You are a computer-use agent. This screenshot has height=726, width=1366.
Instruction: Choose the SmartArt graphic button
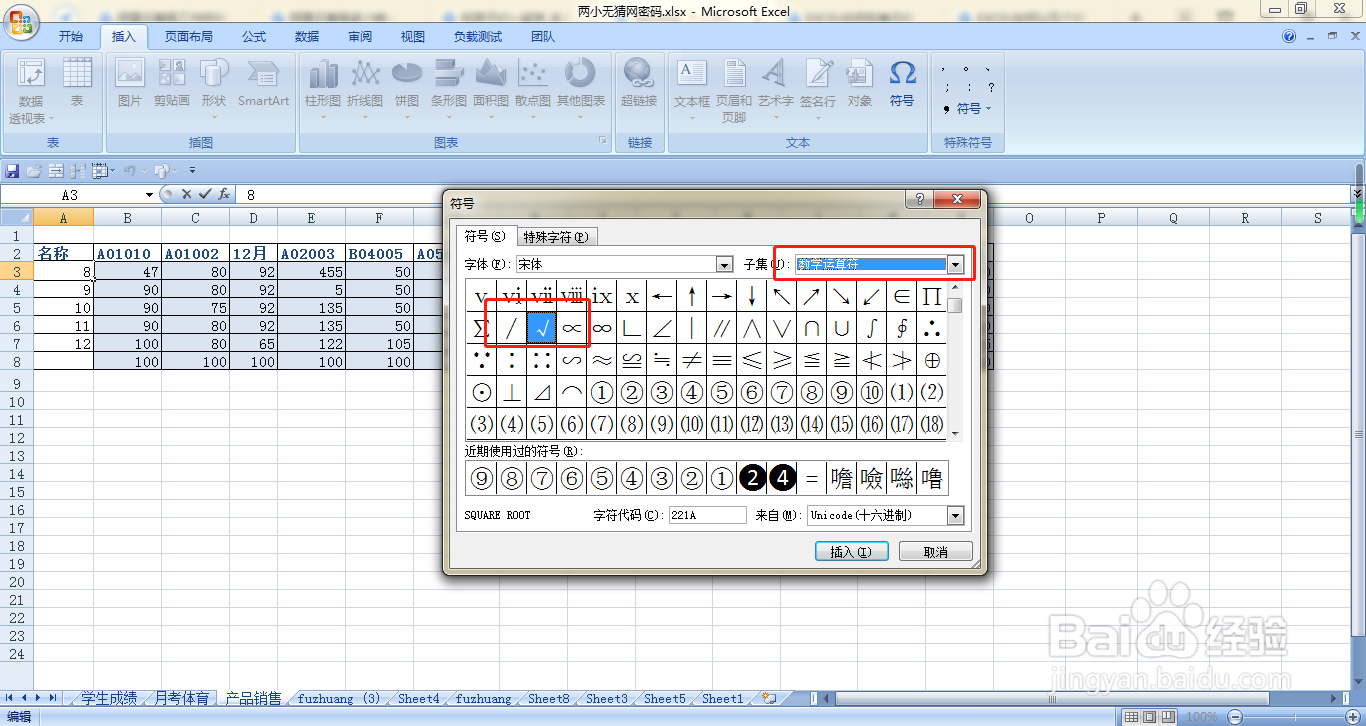263,84
